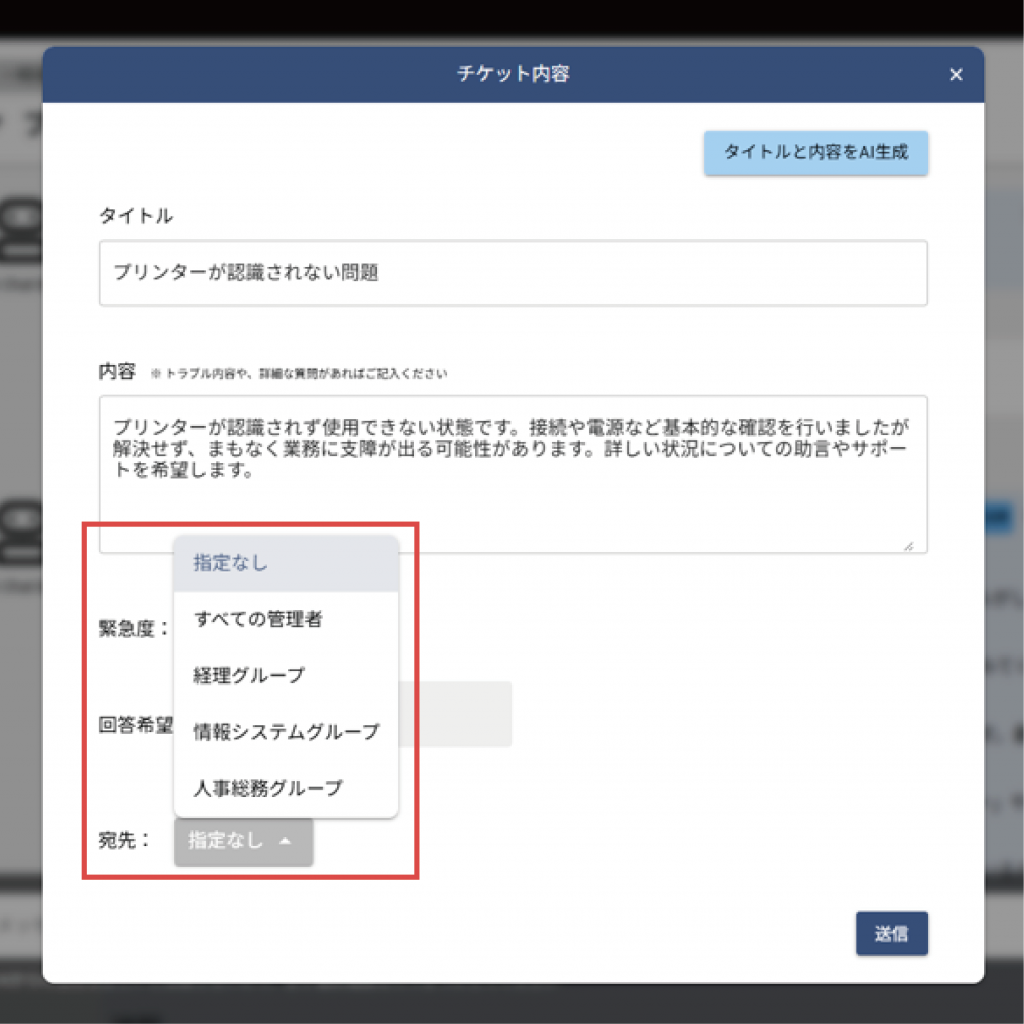Click the lower robot avatar behind dialog
This screenshot has height=1024, width=1024.
[20, 530]
